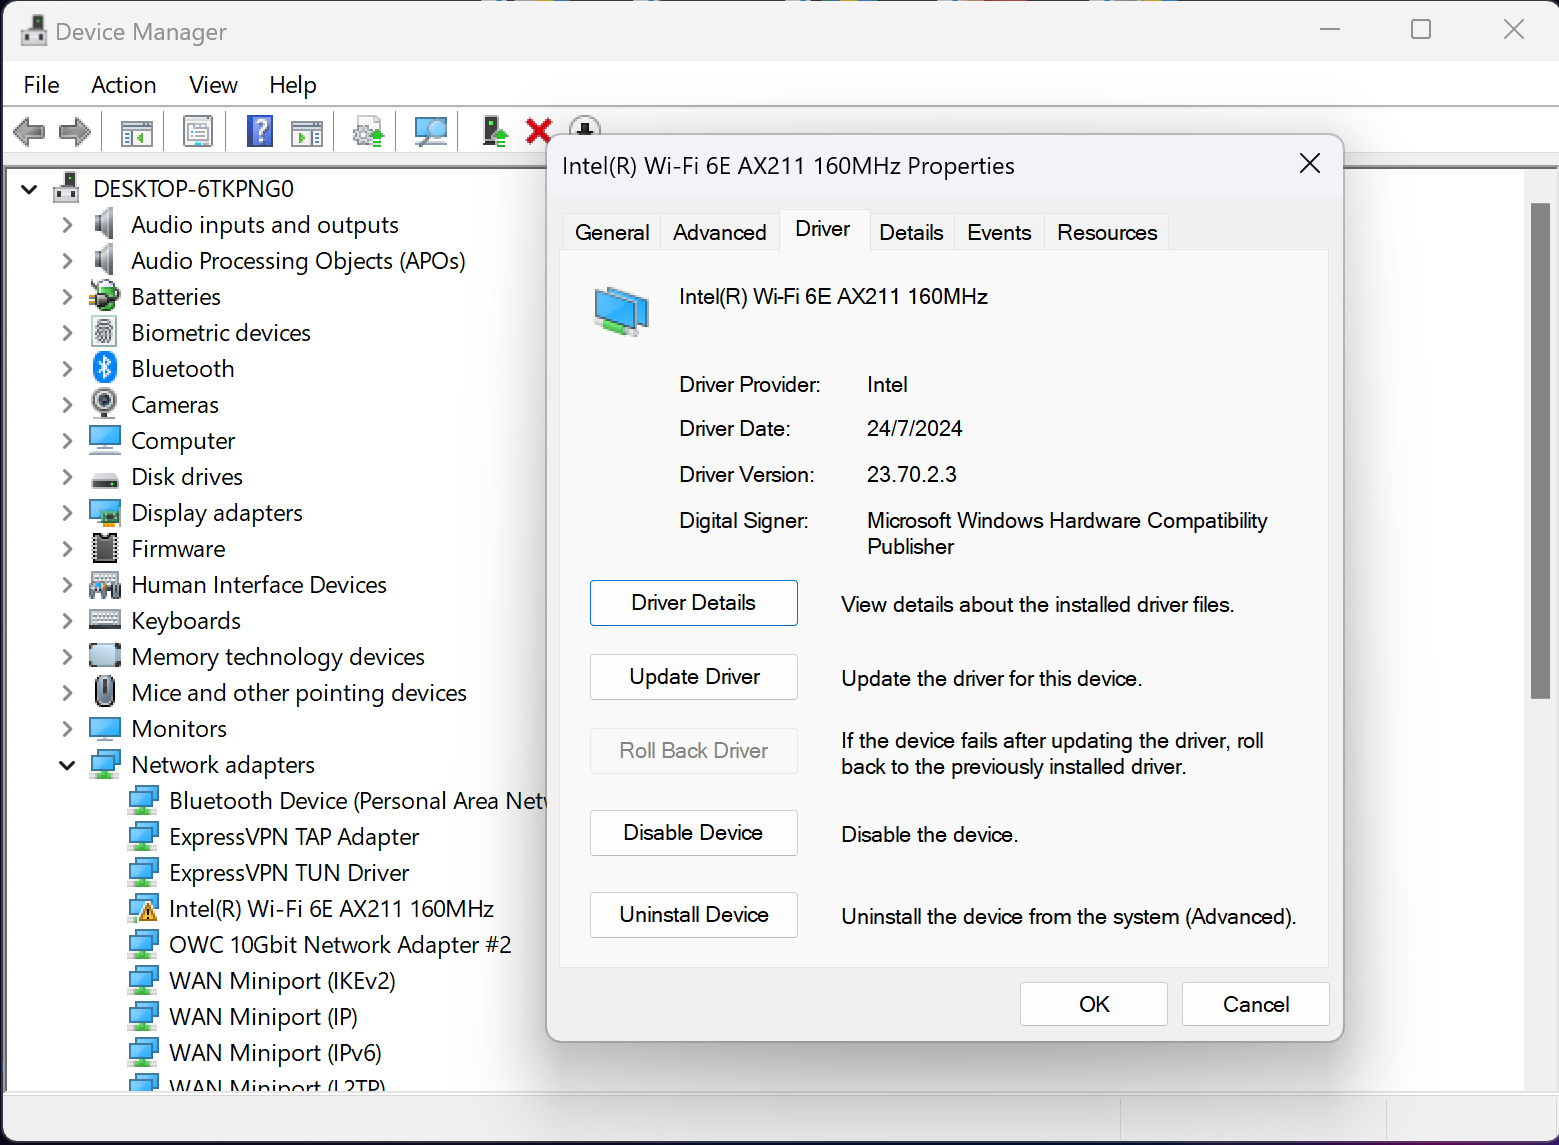Open the Help menu
Viewport: 1559px width, 1145px height.
coord(293,85)
